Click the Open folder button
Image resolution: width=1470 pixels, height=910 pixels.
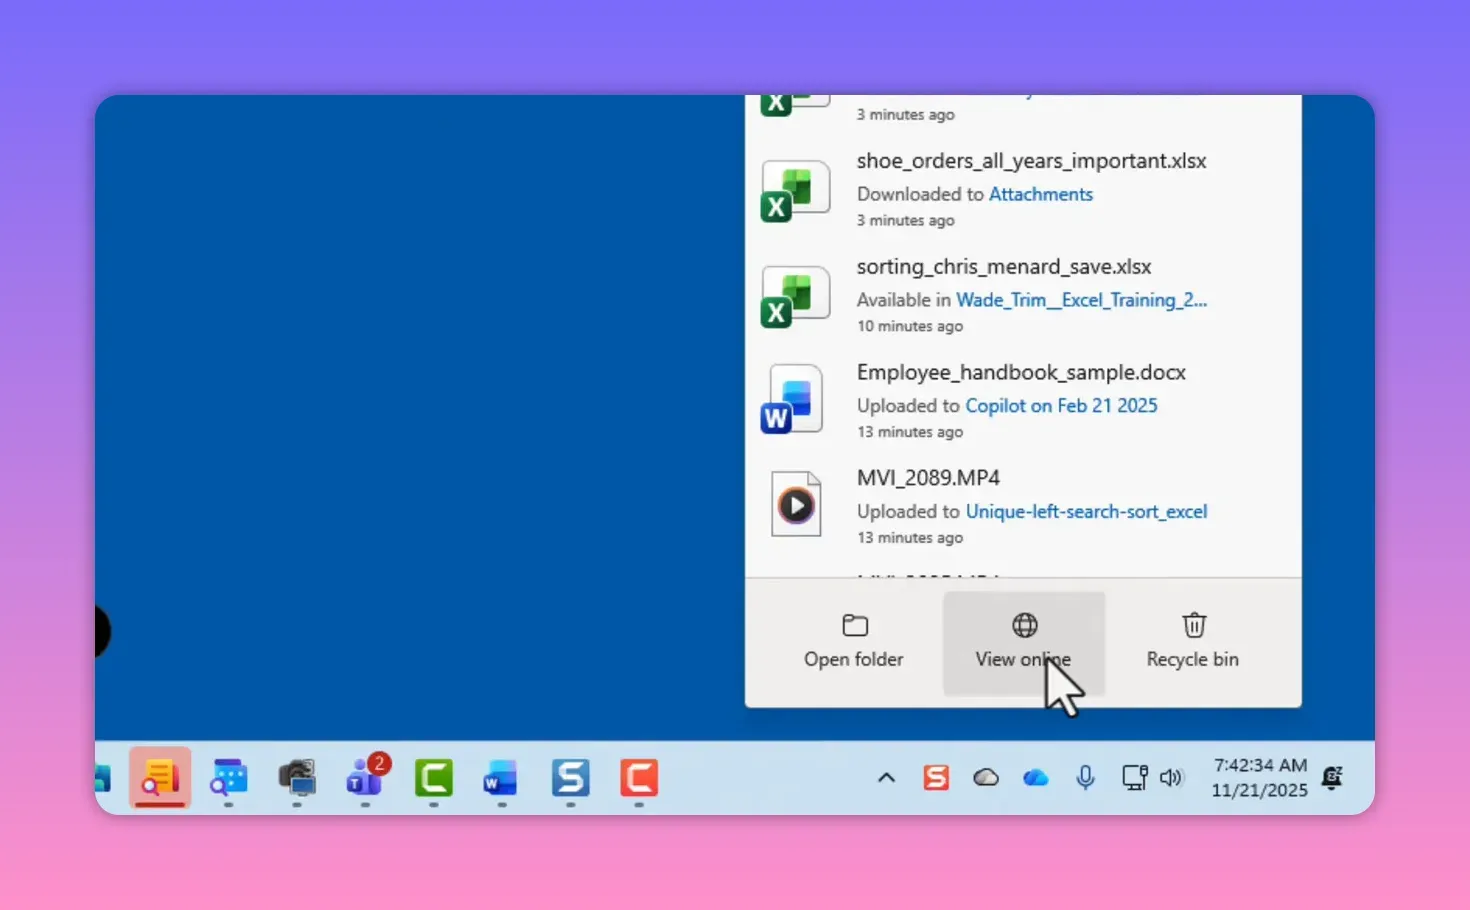point(854,640)
